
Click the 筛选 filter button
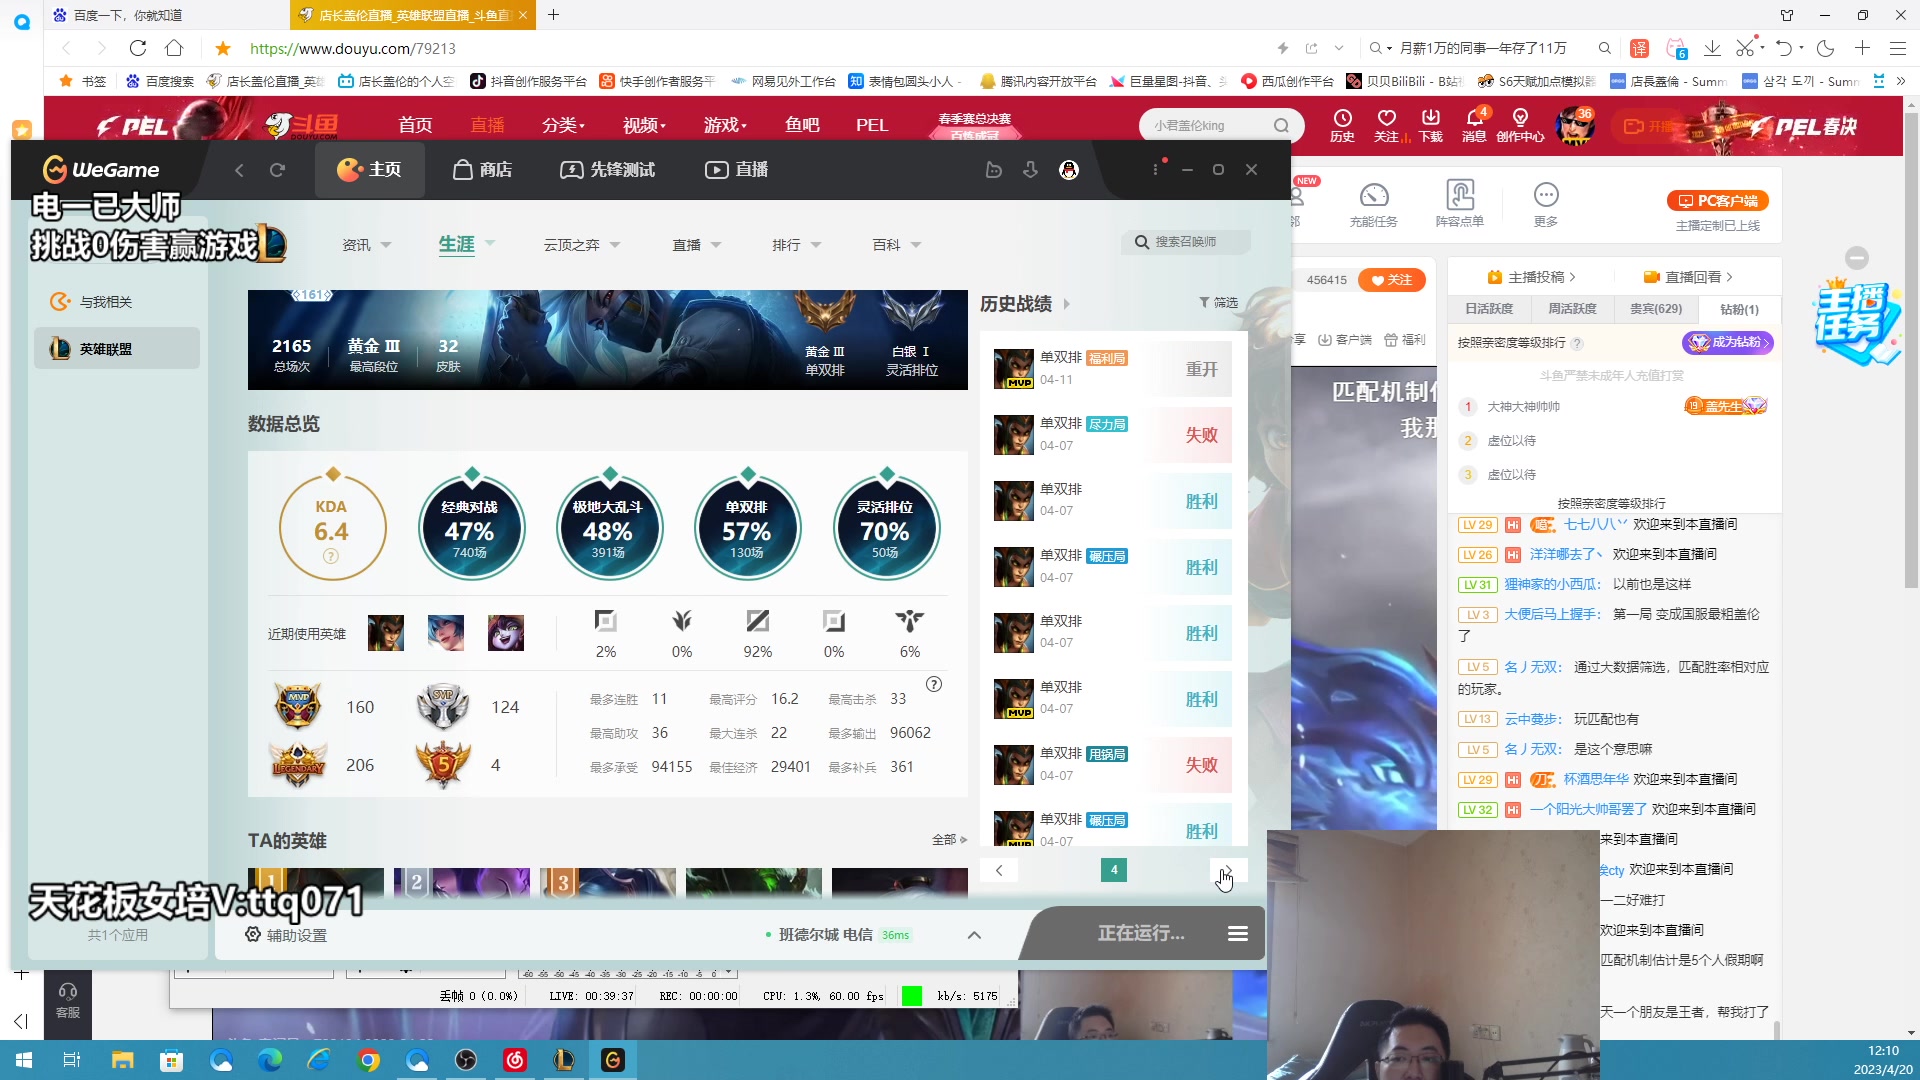tap(1218, 303)
